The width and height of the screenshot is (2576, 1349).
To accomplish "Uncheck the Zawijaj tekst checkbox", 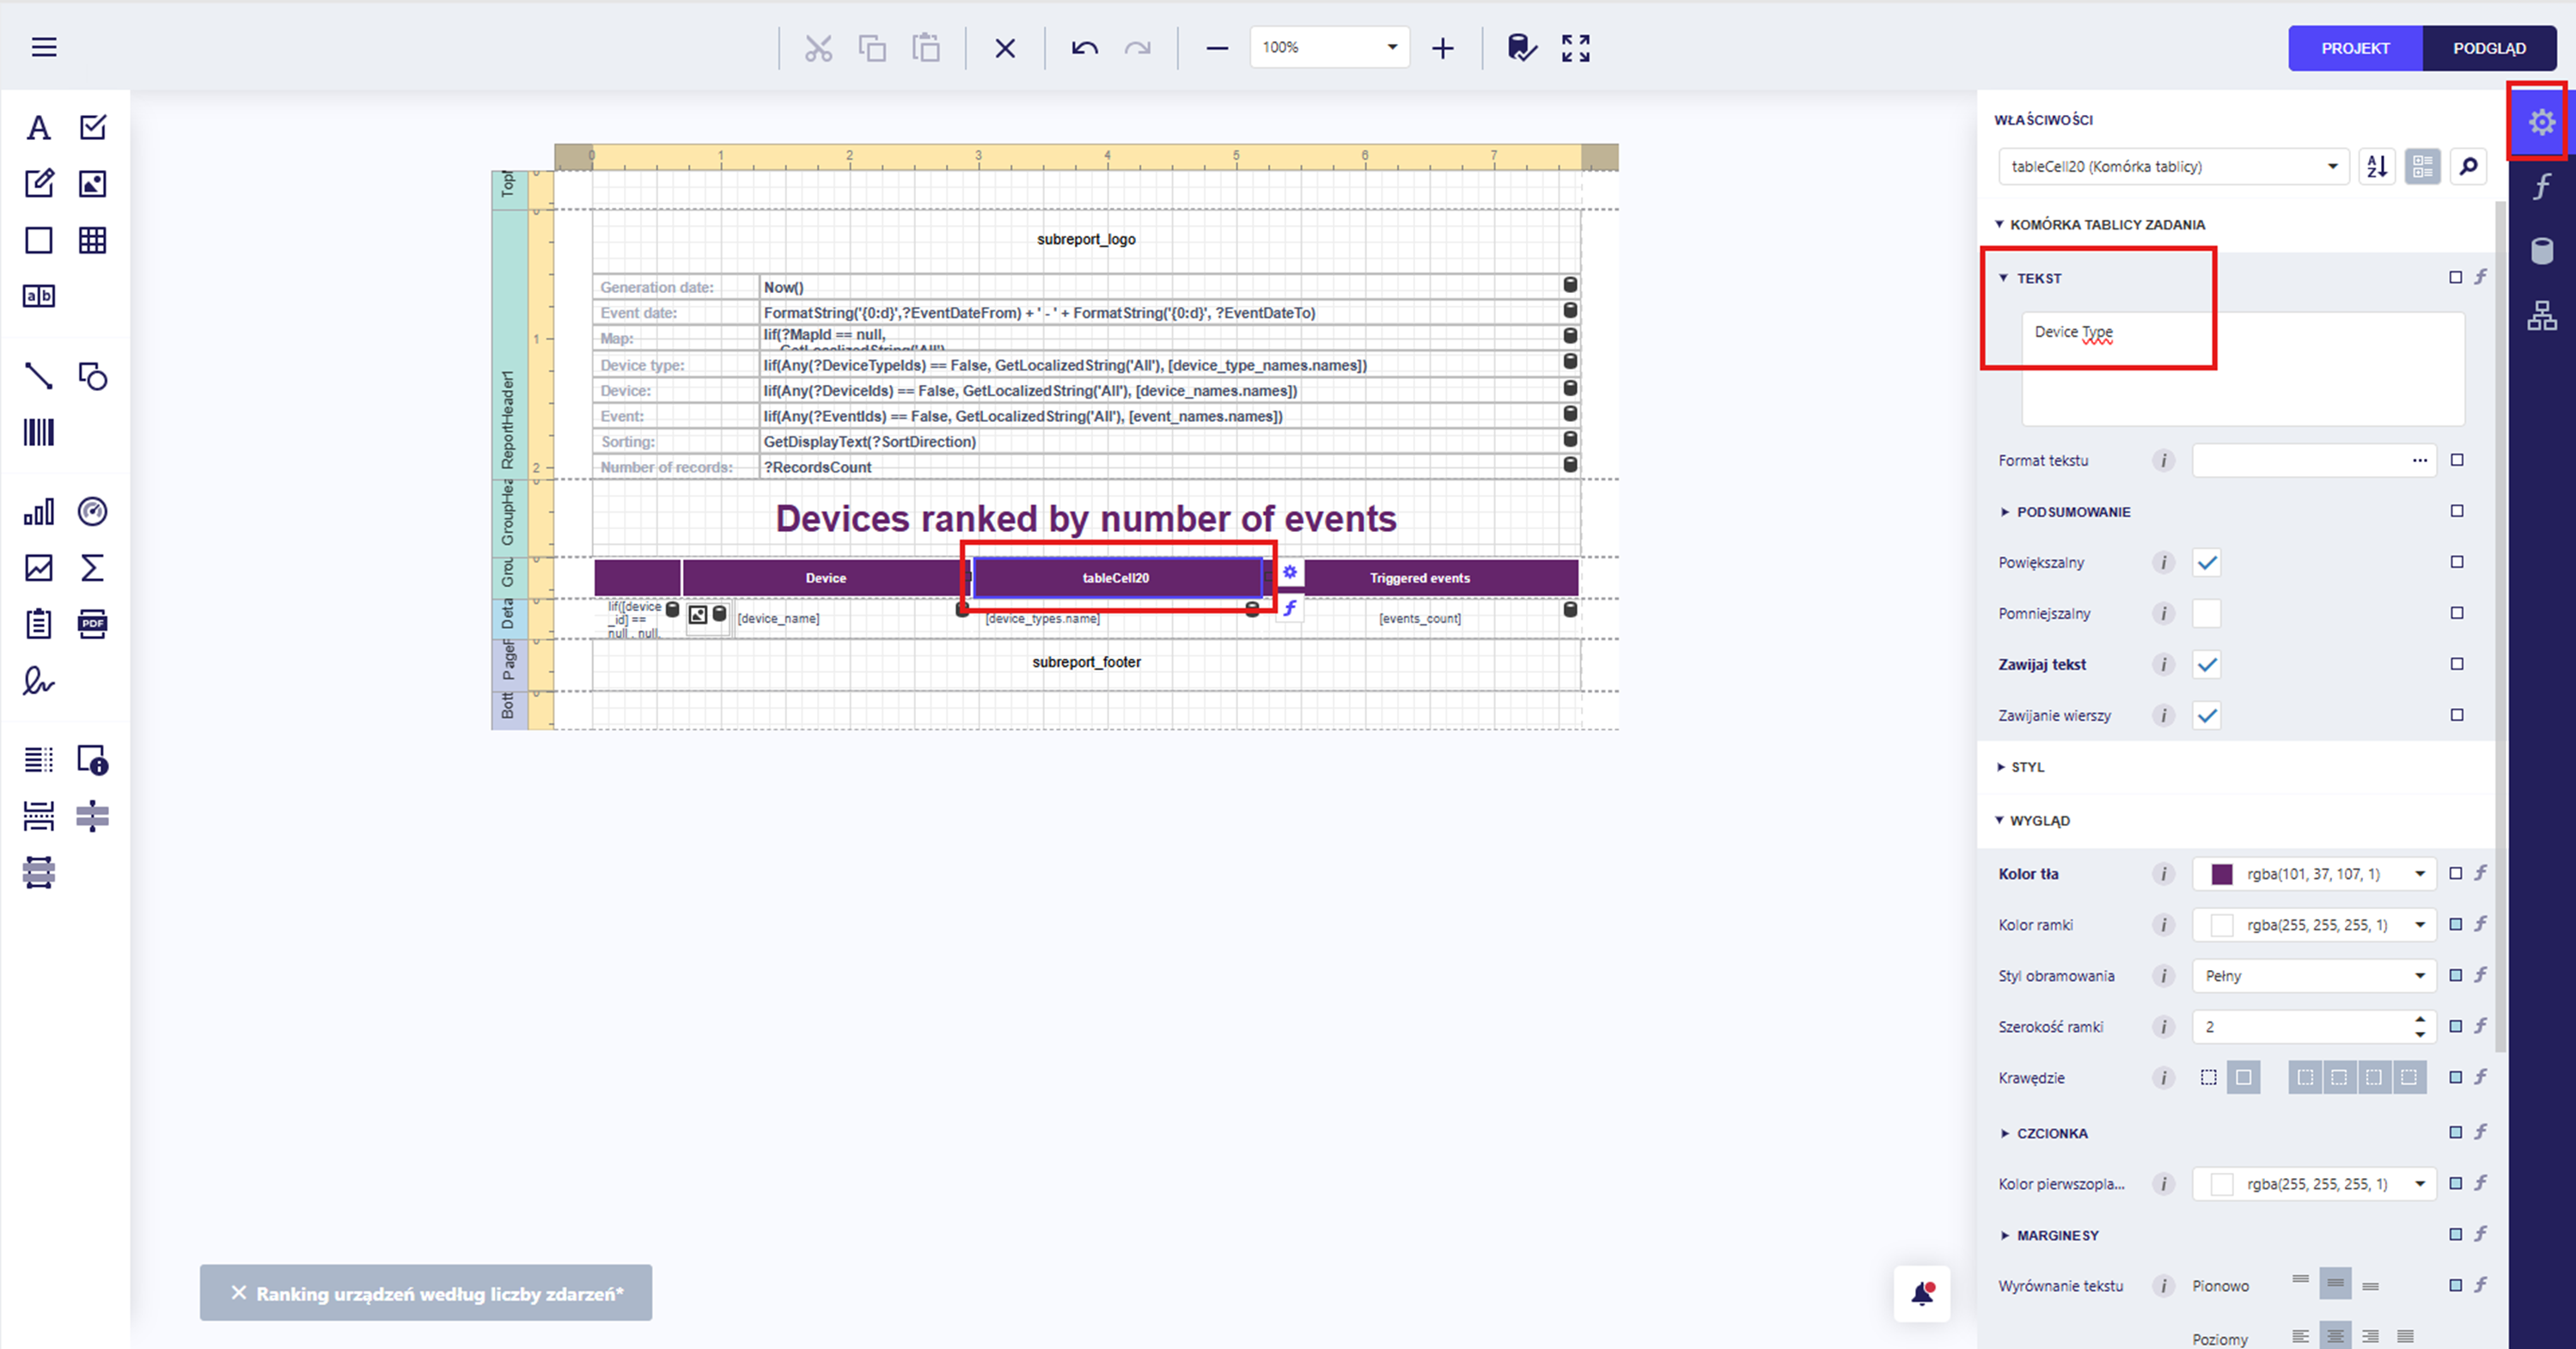I will [2206, 665].
